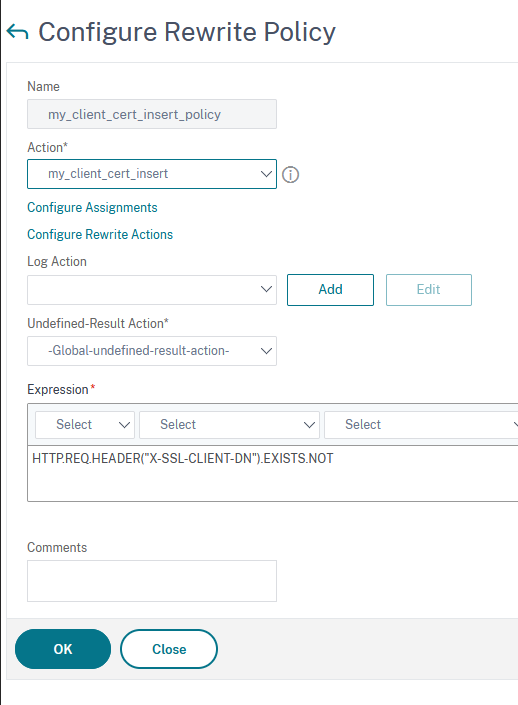This screenshot has height=705, width=518.
Task: Open the second expression Select dropdown
Action: coord(229,424)
